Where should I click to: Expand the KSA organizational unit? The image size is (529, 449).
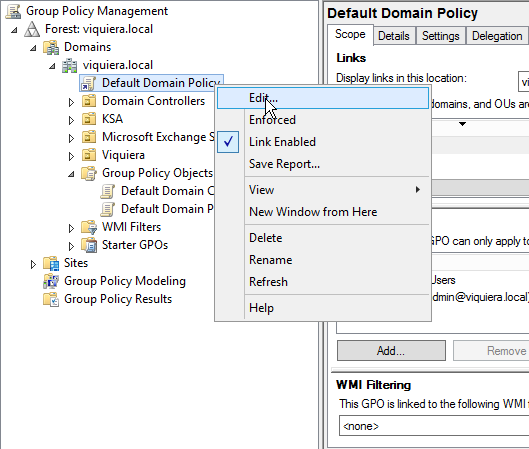[71, 120]
